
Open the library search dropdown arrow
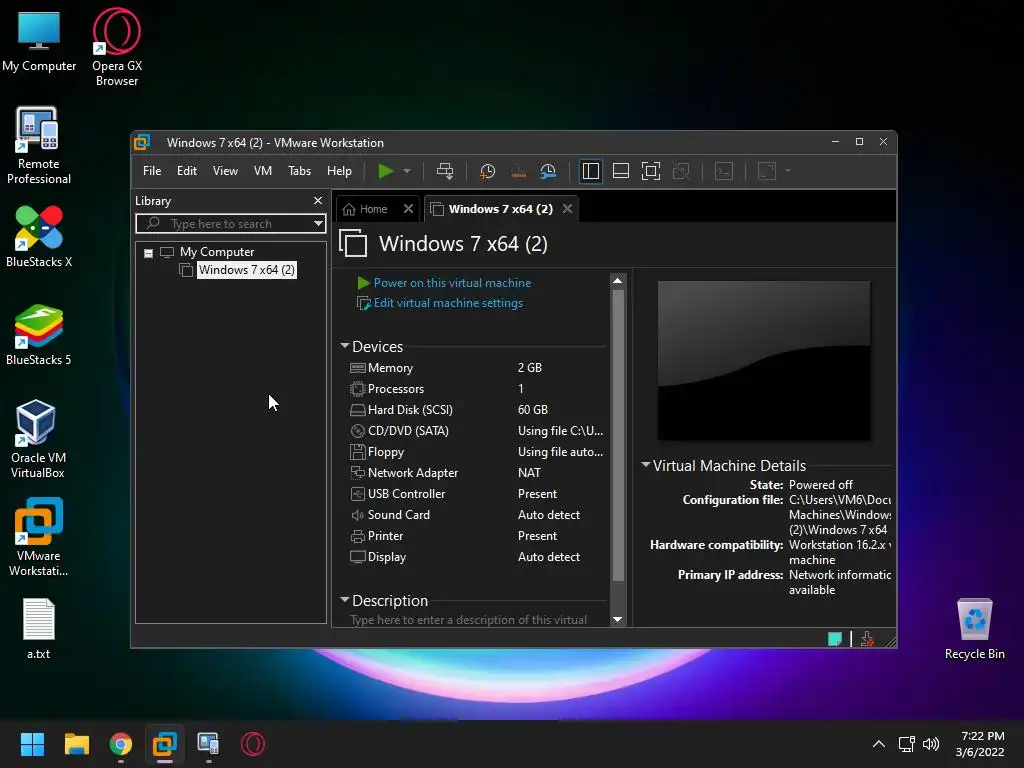pos(318,224)
